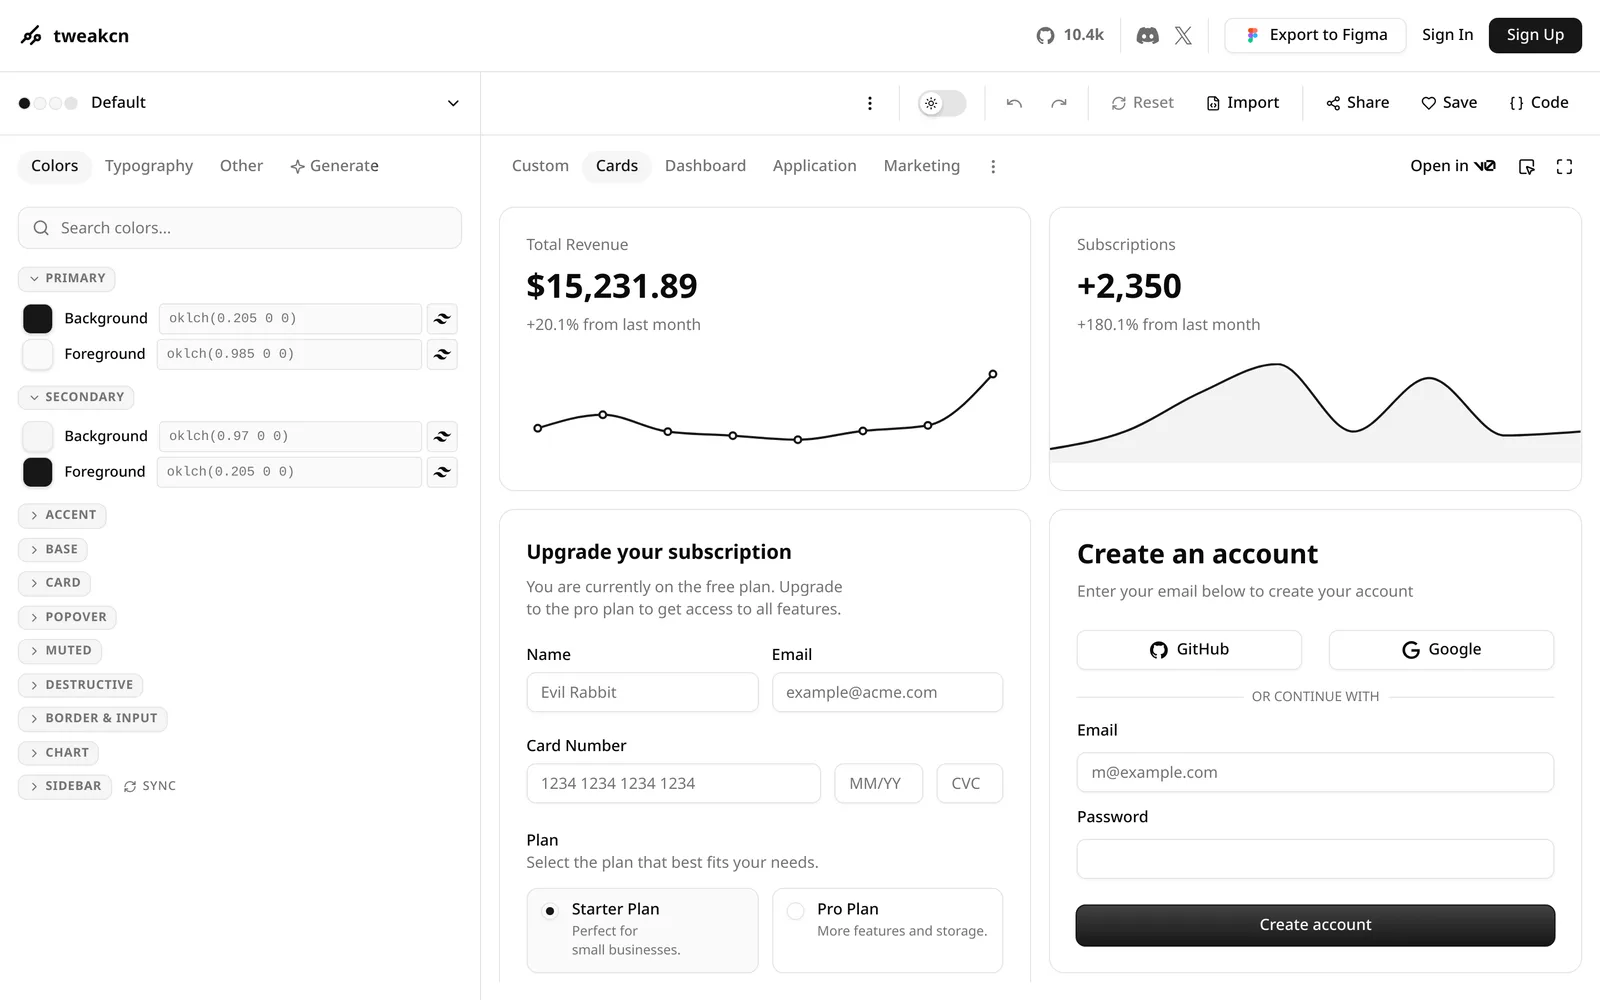Open Secondary Foreground color swatch
This screenshot has width=1600, height=1000.
pyautogui.click(x=38, y=472)
